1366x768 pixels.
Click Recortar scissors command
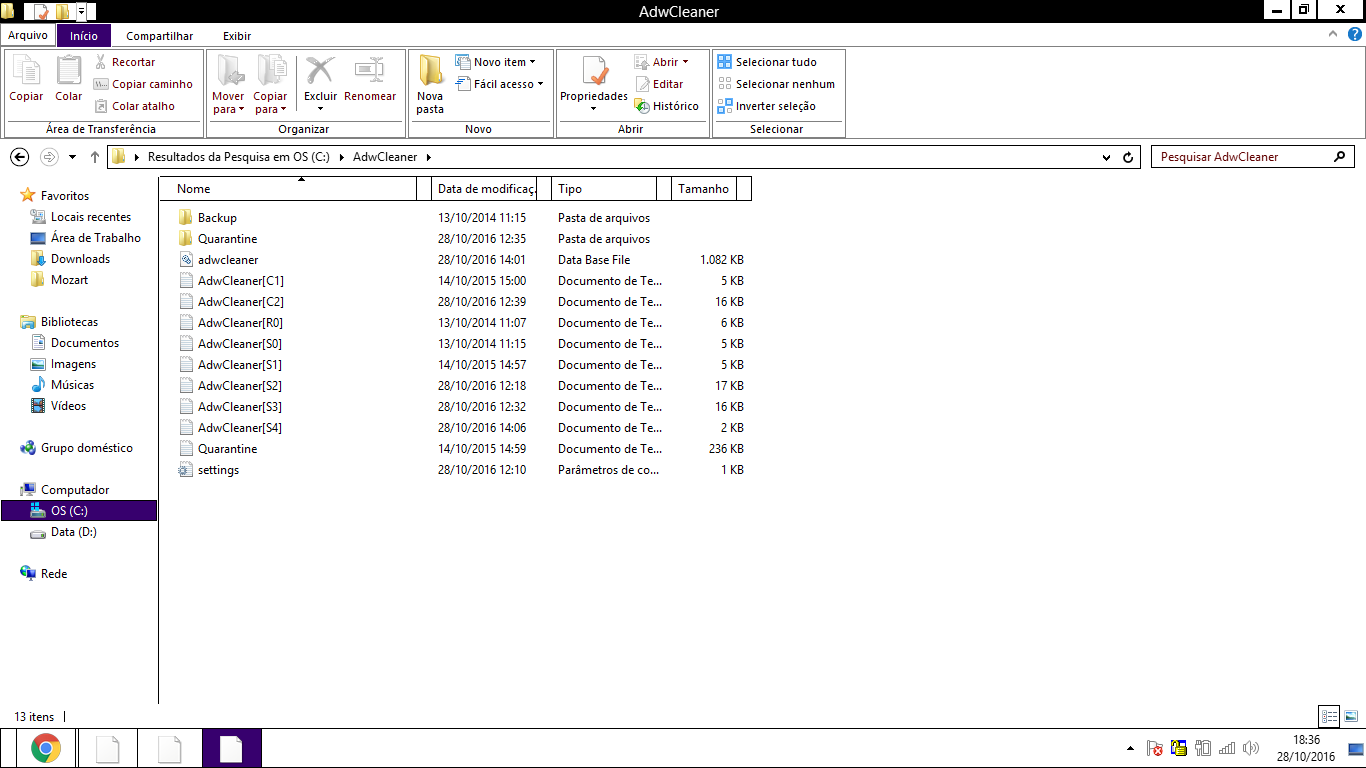125,62
